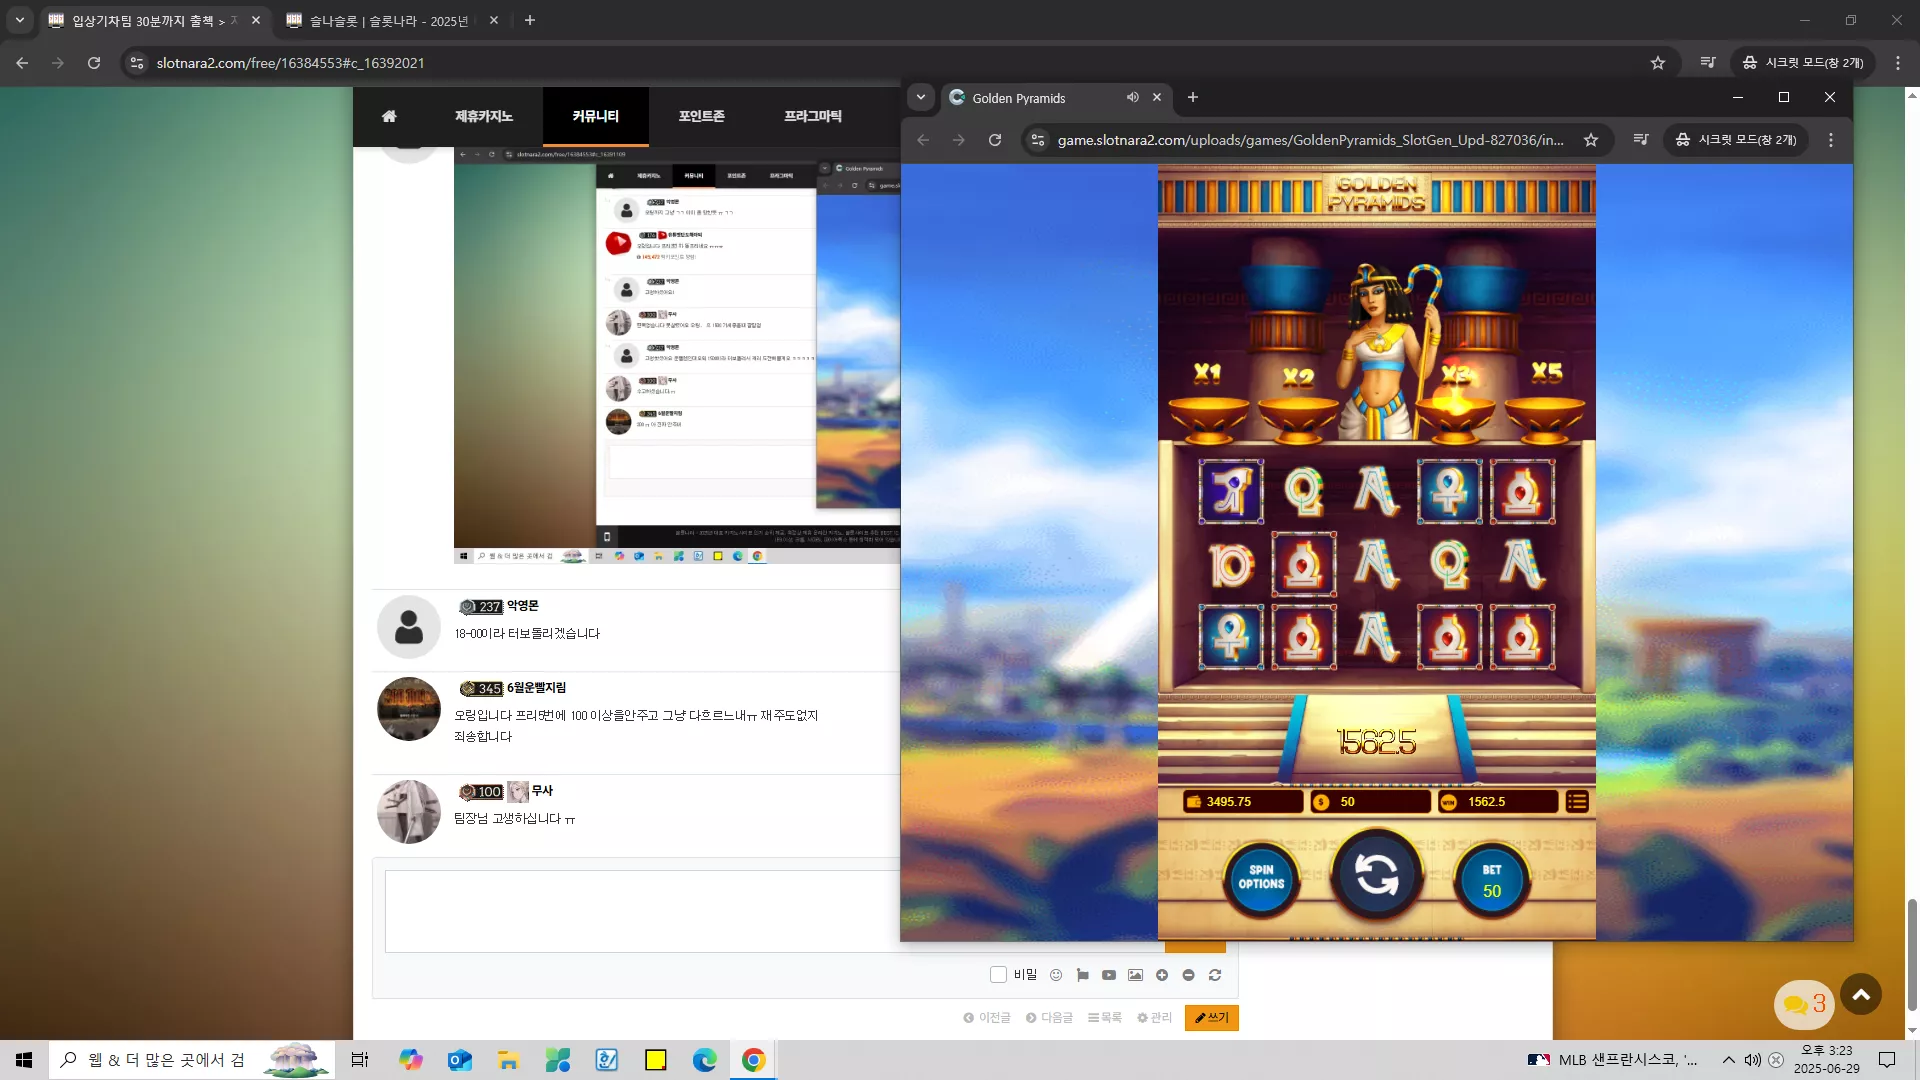Close the Golden Pyramids tab

1157,97
